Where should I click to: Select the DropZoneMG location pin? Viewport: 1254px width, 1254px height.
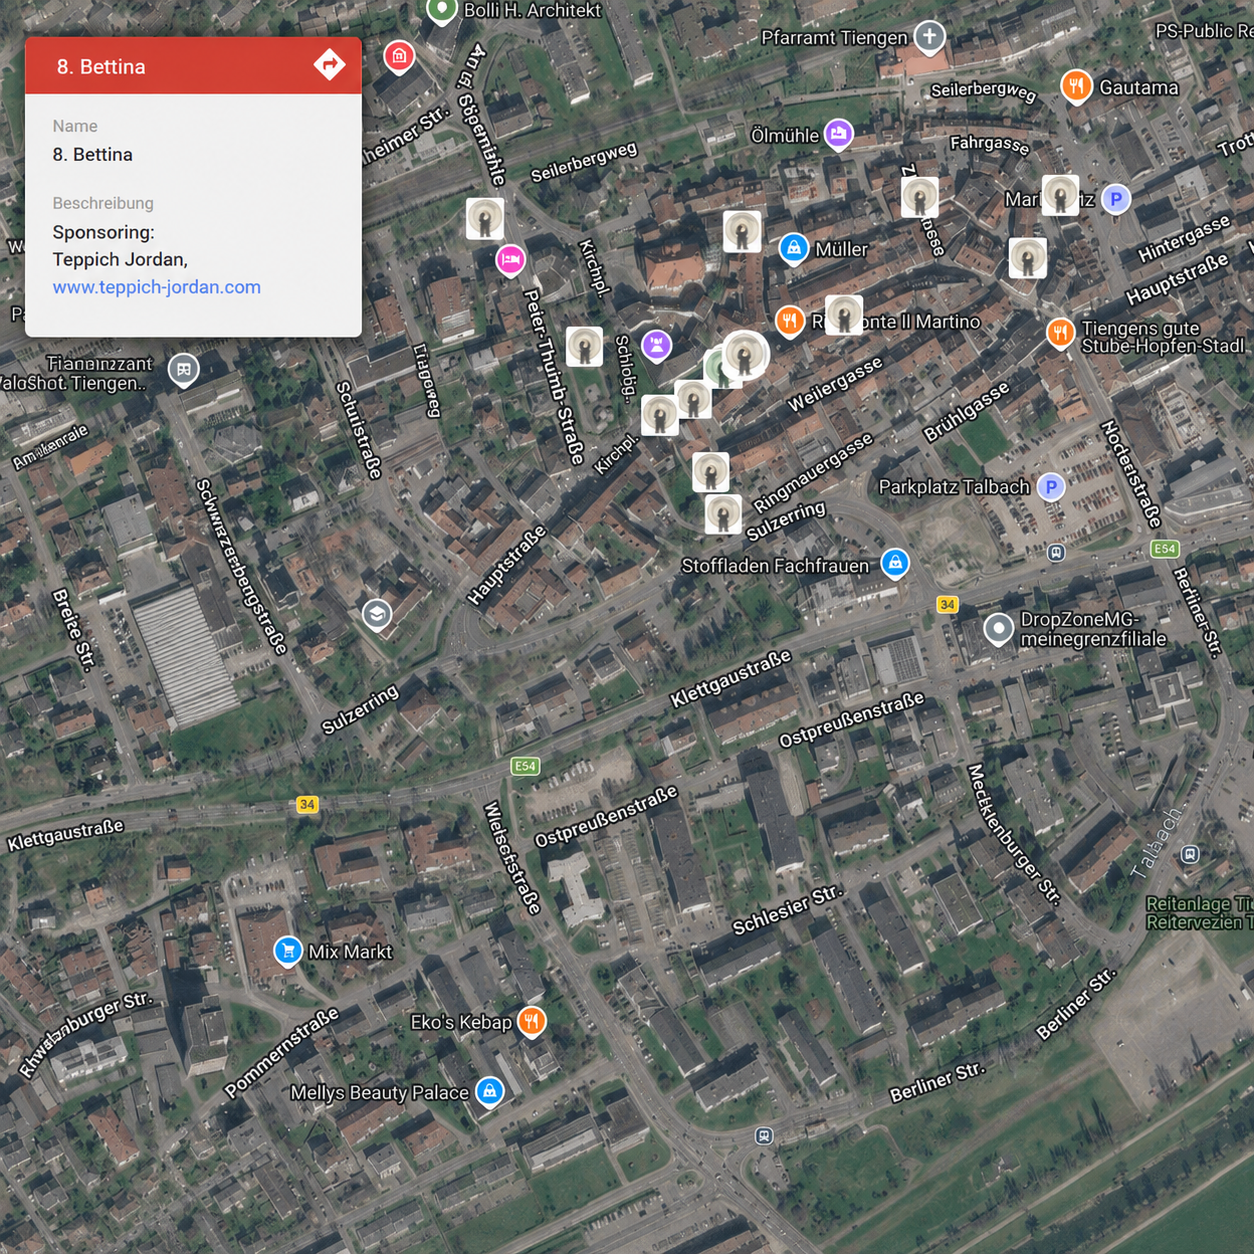(x=998, y=629)
